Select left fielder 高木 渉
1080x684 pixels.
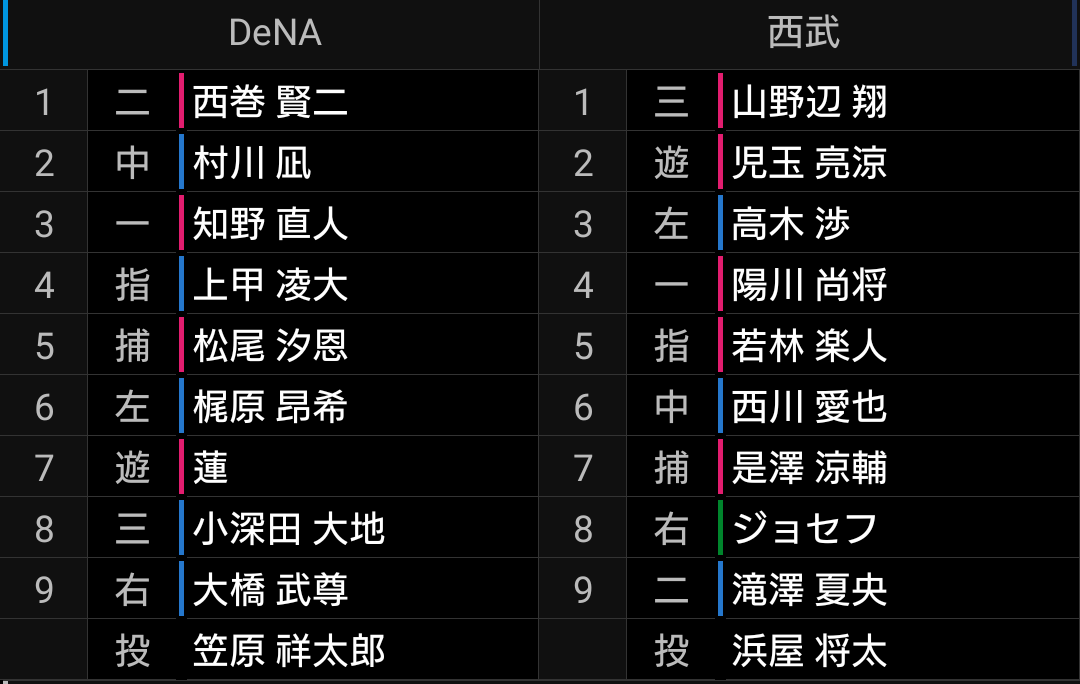click(x=790, y=224)
